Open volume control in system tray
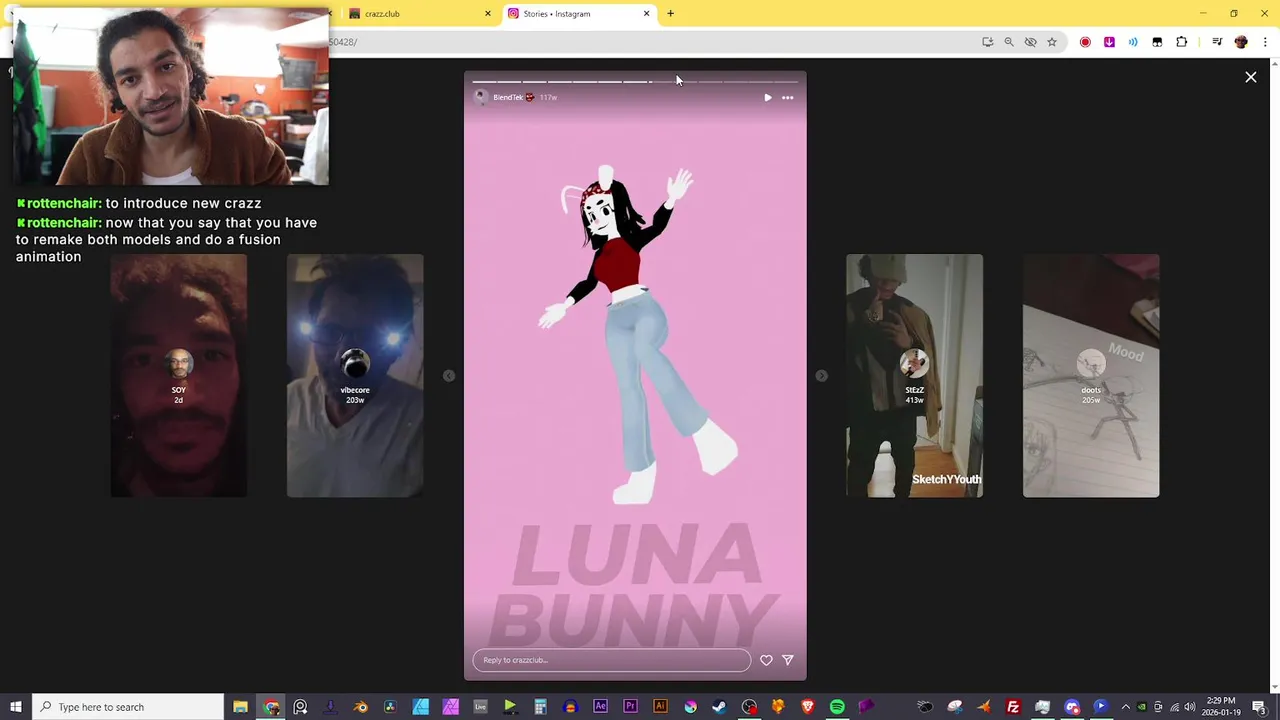The height and width of the screenshot is (720, 1280). point(1190,707)
